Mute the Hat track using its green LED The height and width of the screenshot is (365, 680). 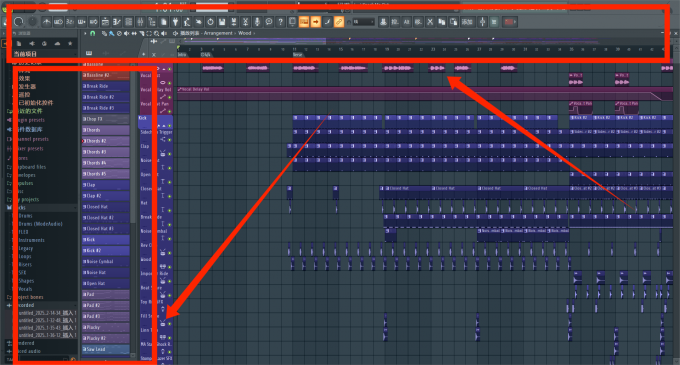(170, 210)
